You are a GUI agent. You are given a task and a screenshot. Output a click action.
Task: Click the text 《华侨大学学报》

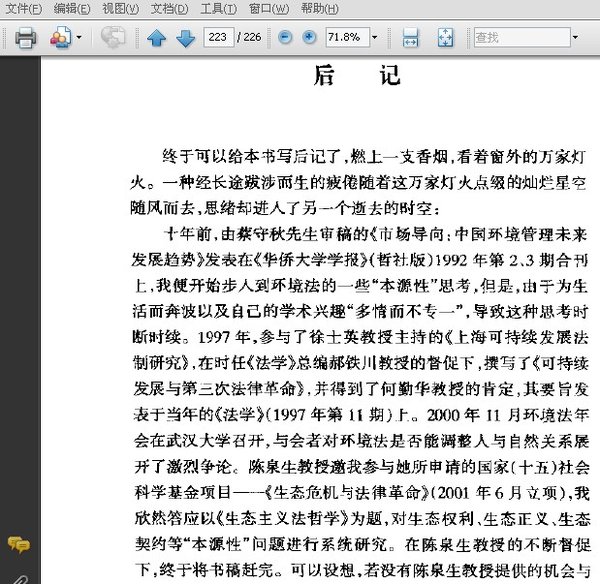[310, 260]
